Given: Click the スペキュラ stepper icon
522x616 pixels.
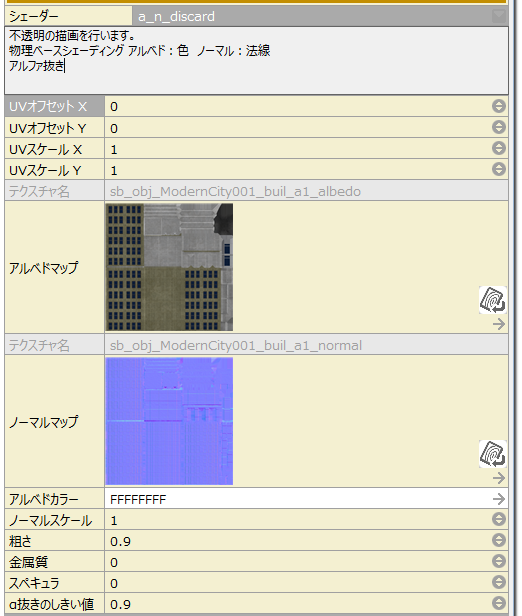Looking at the screenshot, I should pyautogui.click(x=499, y=582).
